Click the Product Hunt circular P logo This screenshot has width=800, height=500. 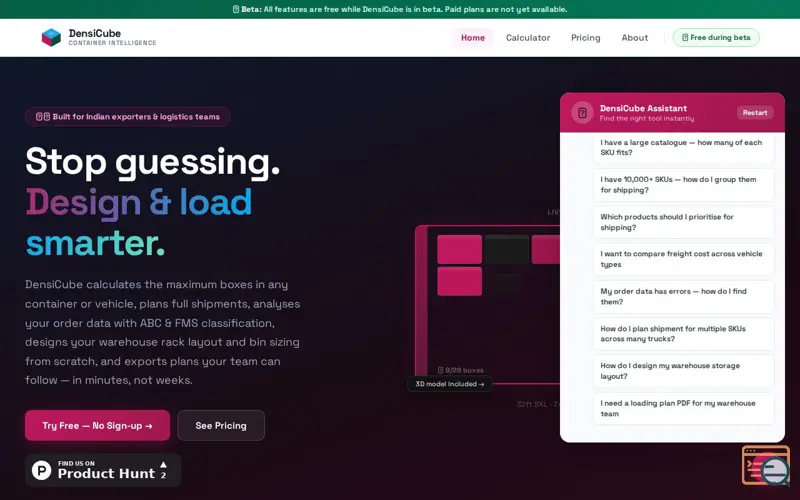(x=41, y=470)
